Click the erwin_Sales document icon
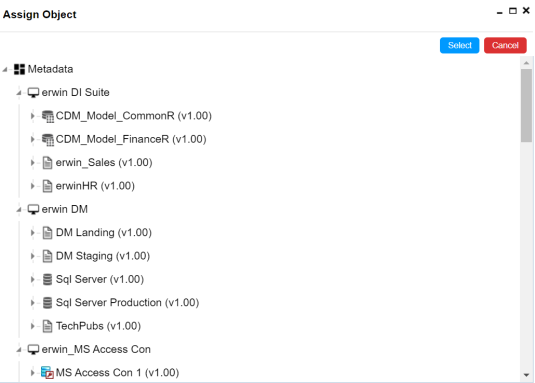 click(x=47, y=163)
